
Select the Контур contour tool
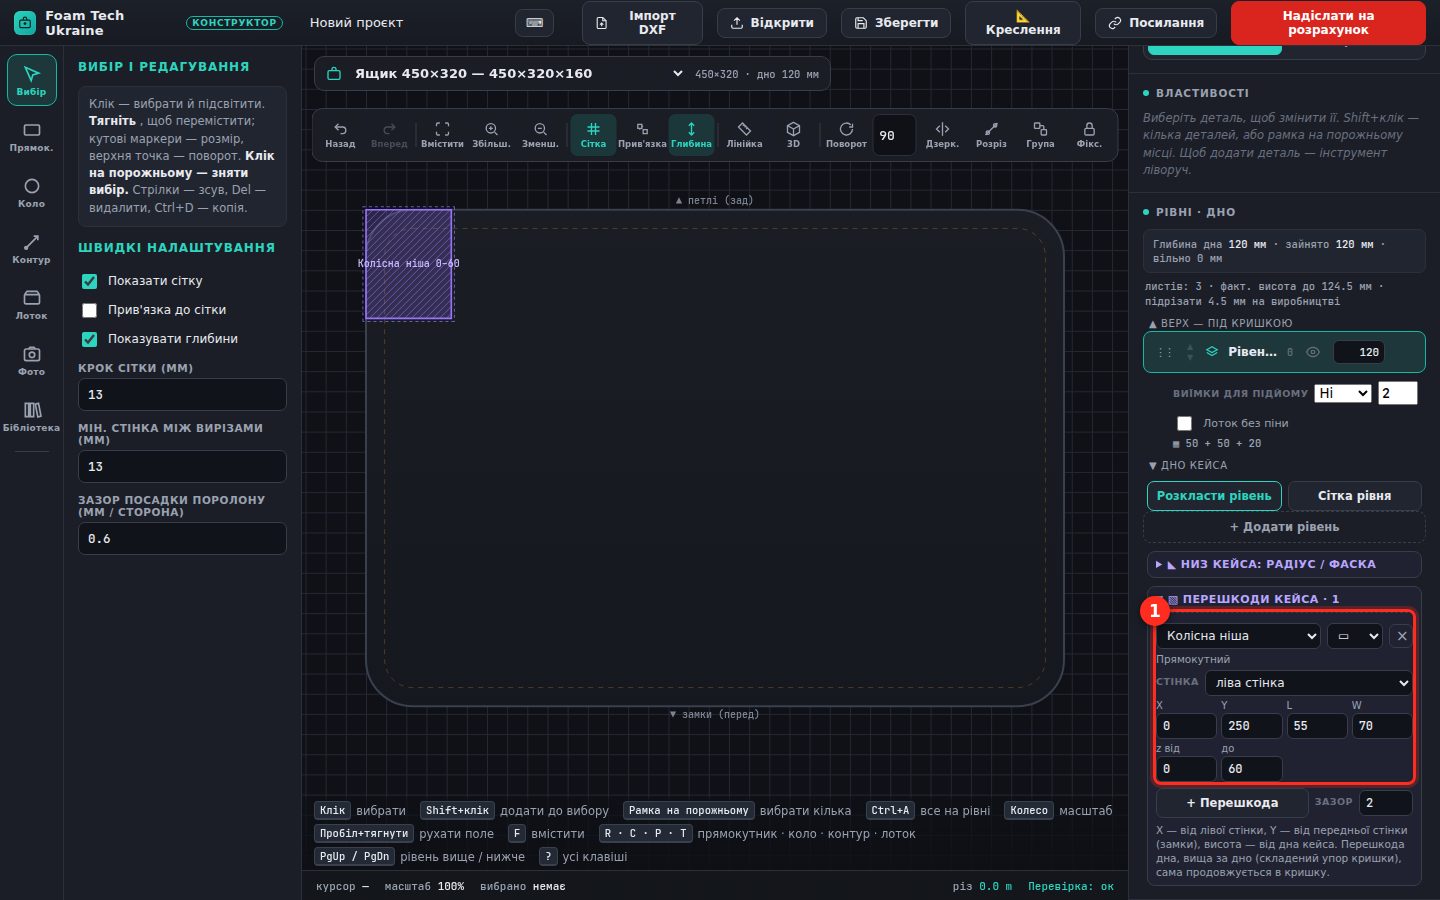tap(31, 249)
